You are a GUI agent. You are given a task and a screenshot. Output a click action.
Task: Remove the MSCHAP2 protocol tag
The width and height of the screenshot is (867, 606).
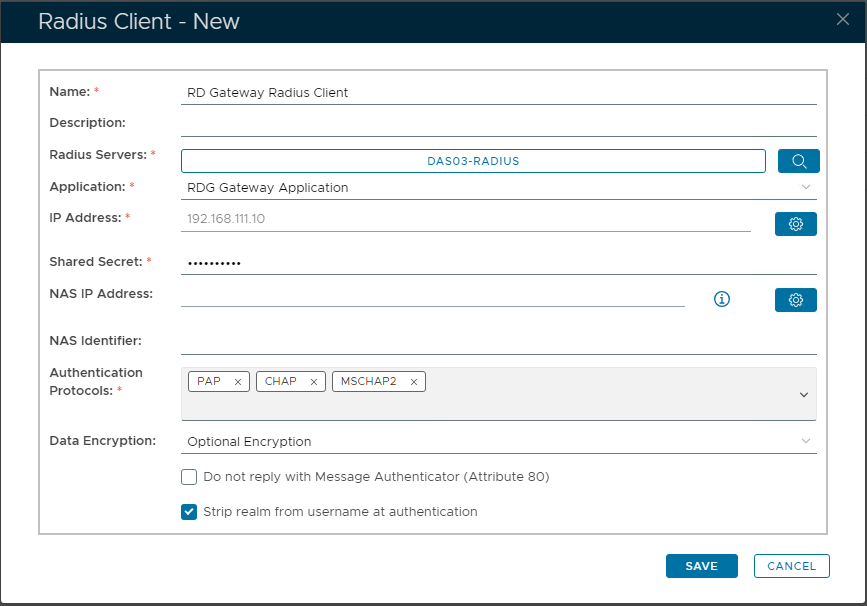pos(414,382)
